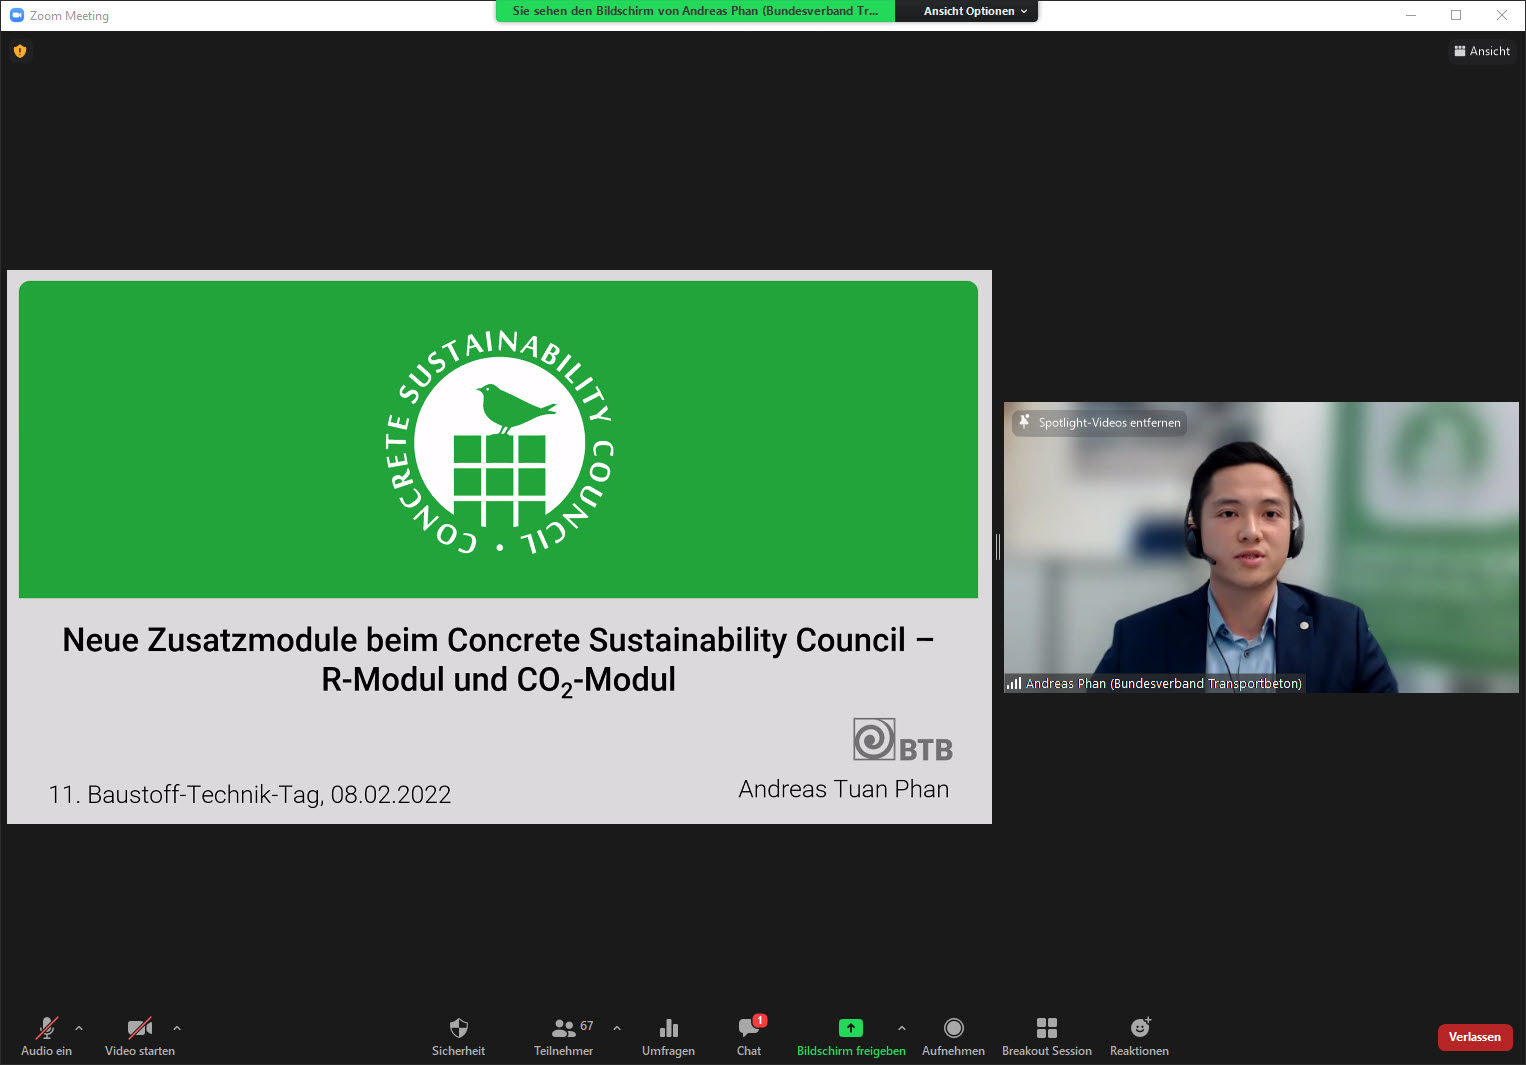
Task: Click the divider handle between slide and video
Action: click(998, 546)
